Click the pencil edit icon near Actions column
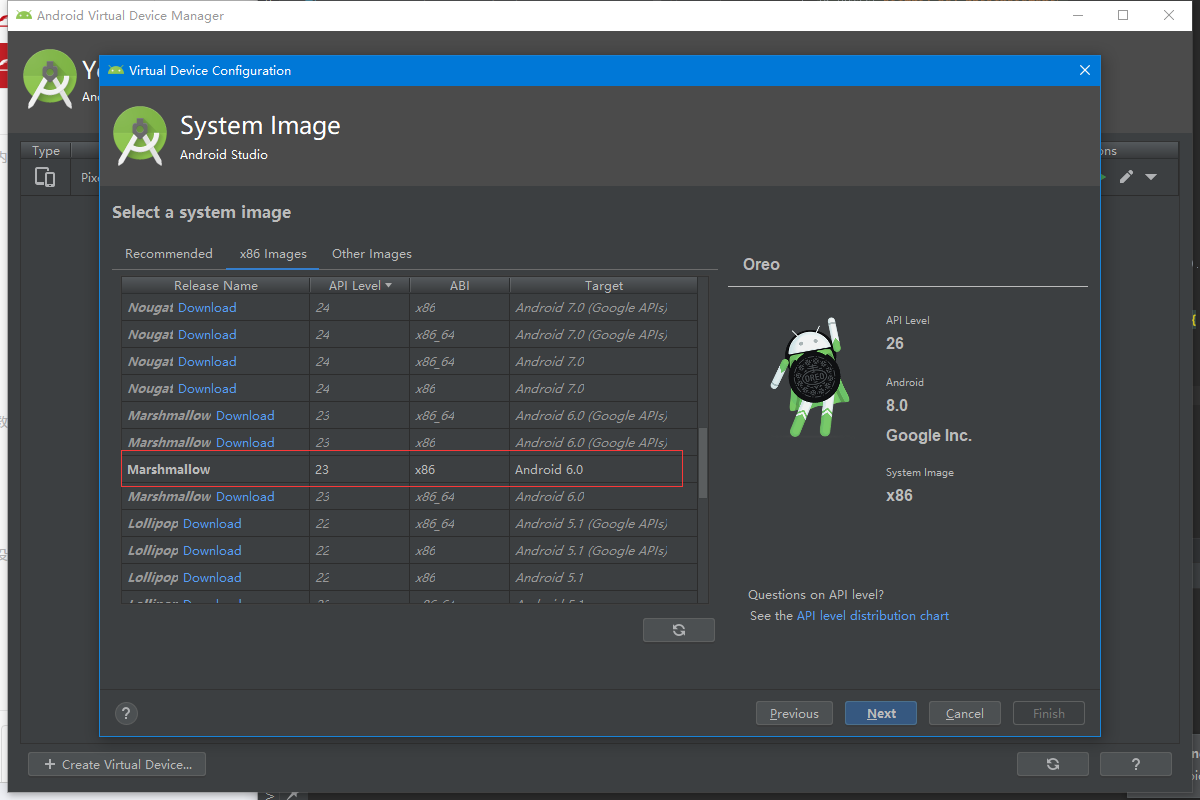 click(x=1126, y=176)
